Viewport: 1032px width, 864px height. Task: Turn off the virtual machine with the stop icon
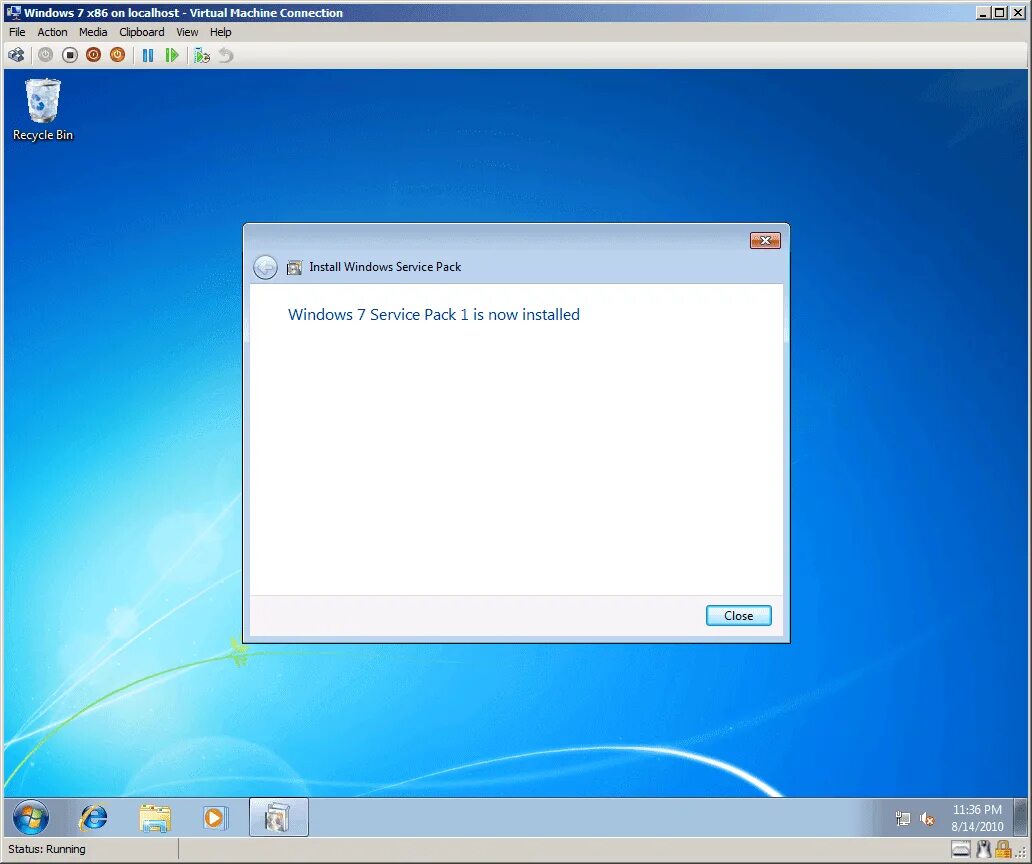pyautogui.click(x=70, y=55)
